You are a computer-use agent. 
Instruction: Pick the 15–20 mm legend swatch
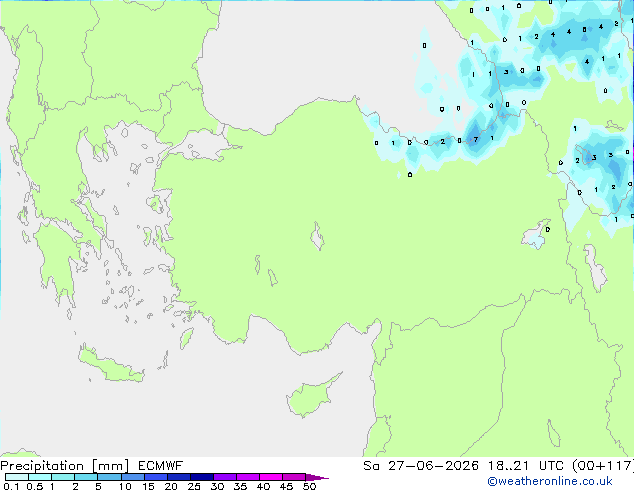[155, 477]
